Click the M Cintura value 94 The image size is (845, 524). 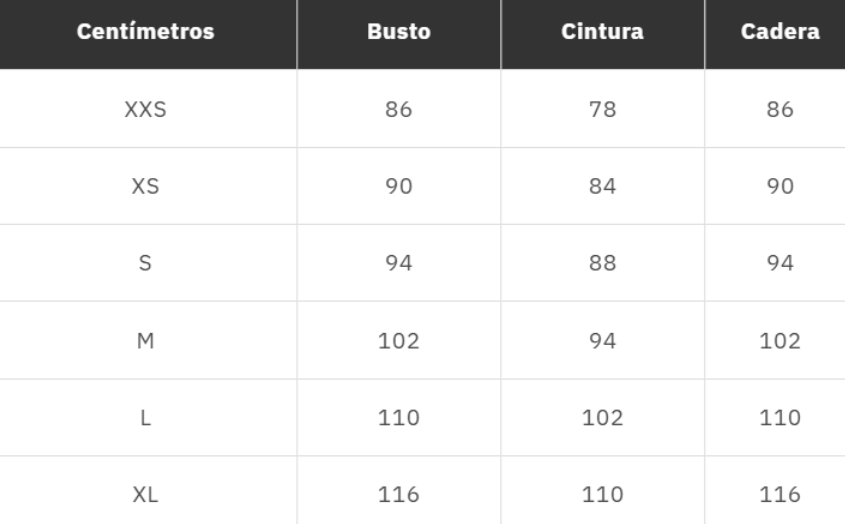point(602,341)
